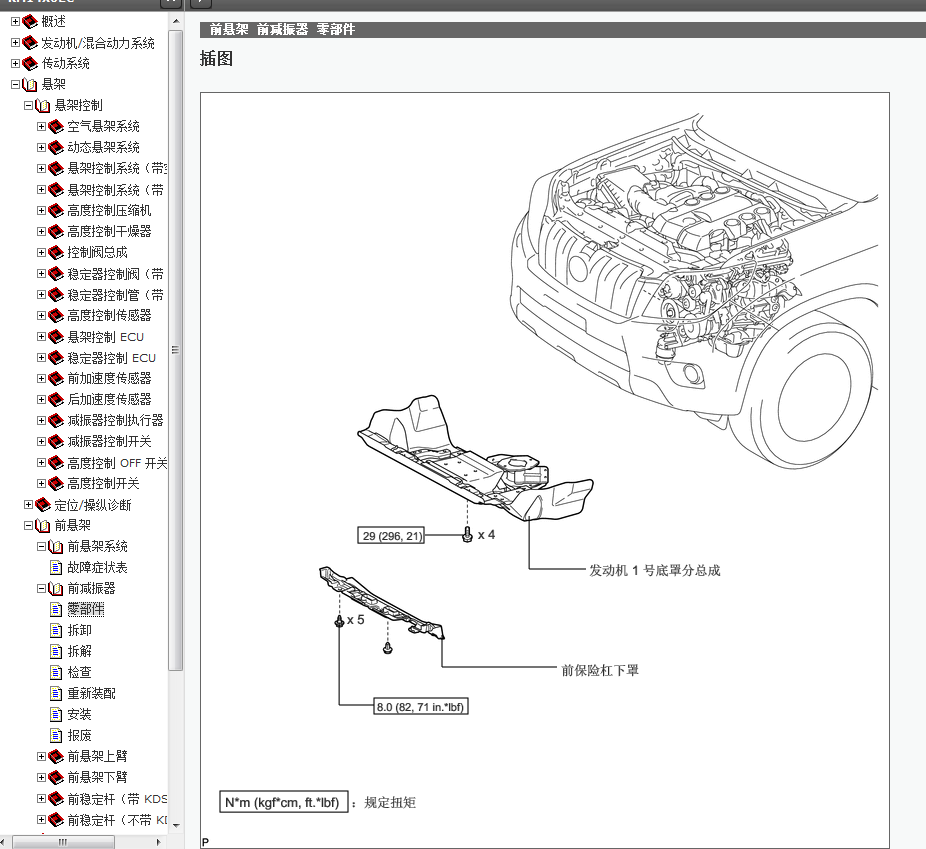
Task: Expand the 传动系统 node
Action: [x=15, y=63]
